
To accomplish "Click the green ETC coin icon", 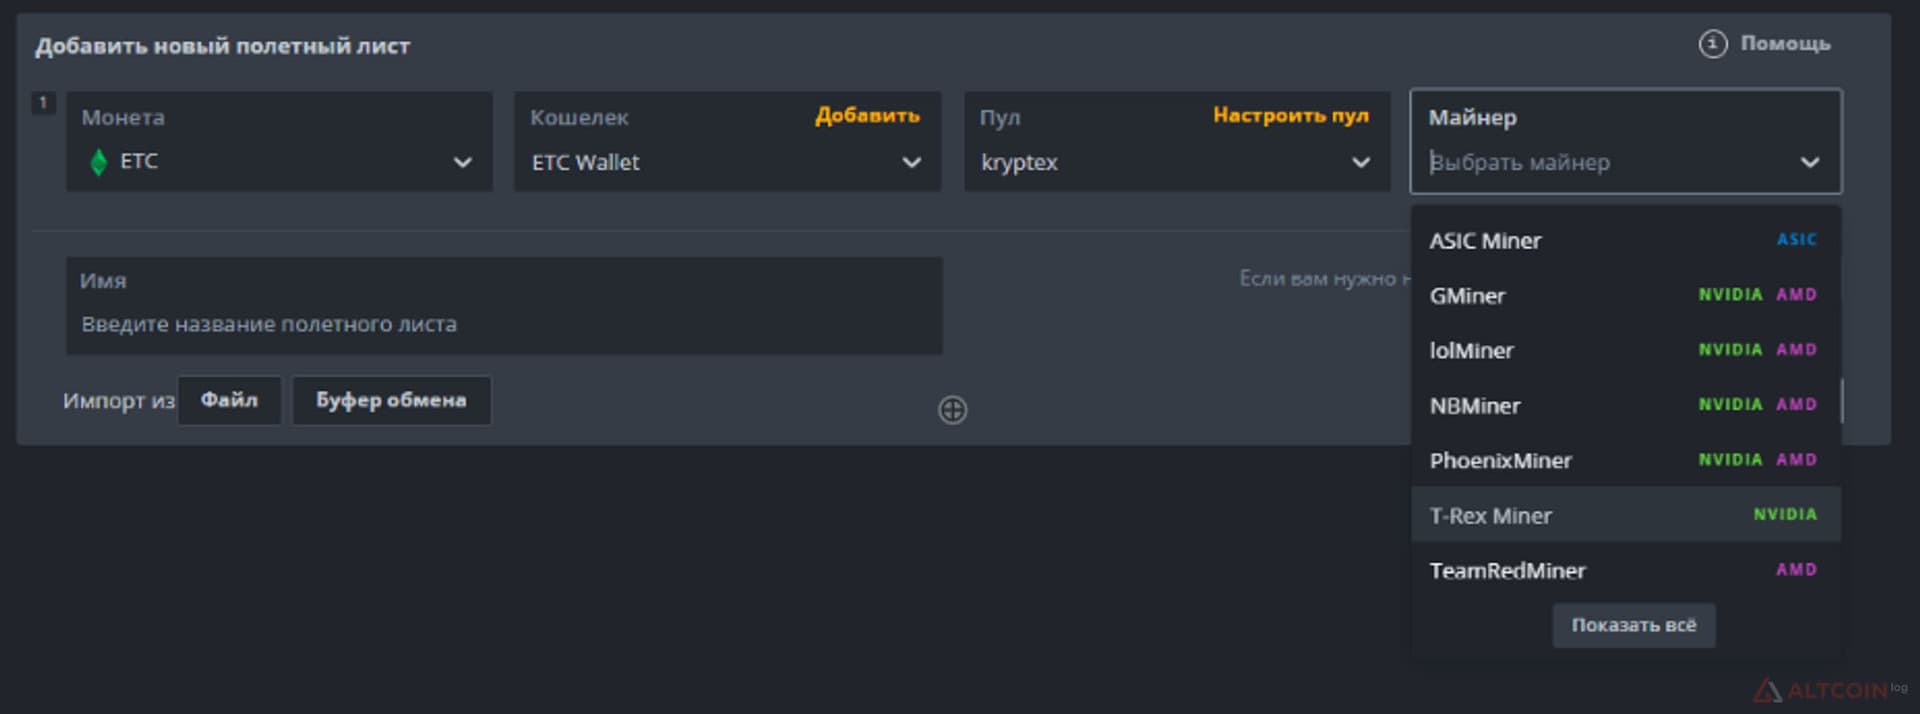I will coord(98,162).
